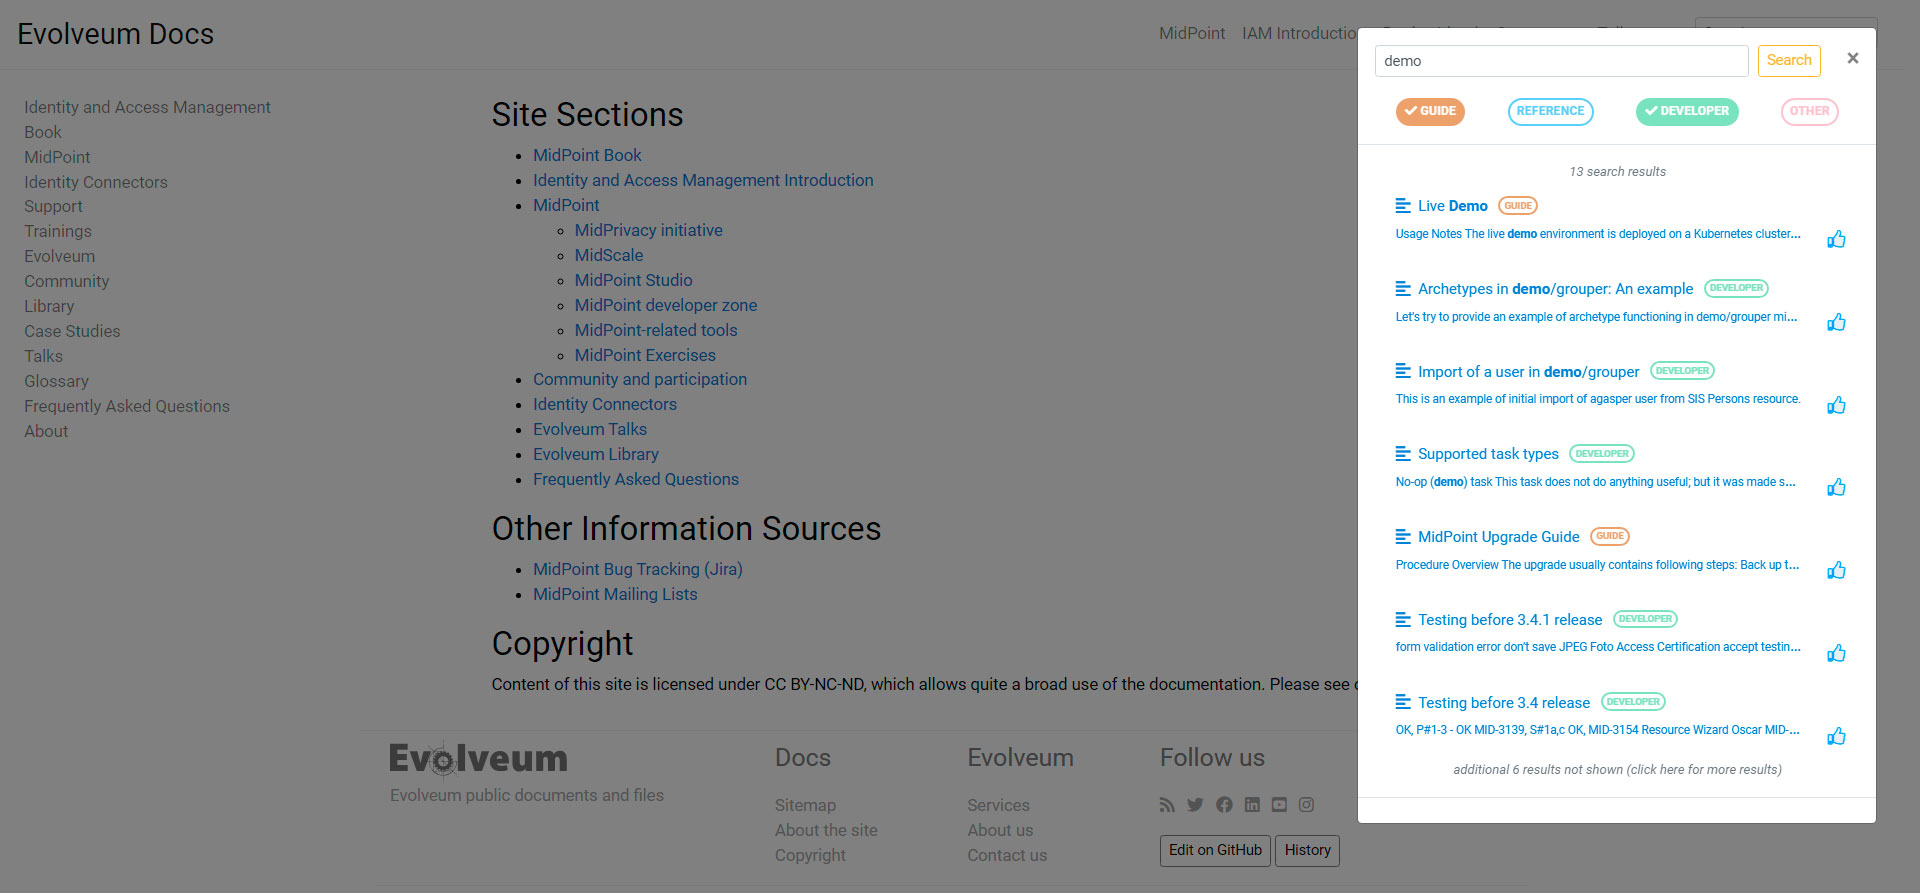Screen dimensions: 1920x893
Task: Click the Evolveum Docs site title
Action: tap(115, 34)
